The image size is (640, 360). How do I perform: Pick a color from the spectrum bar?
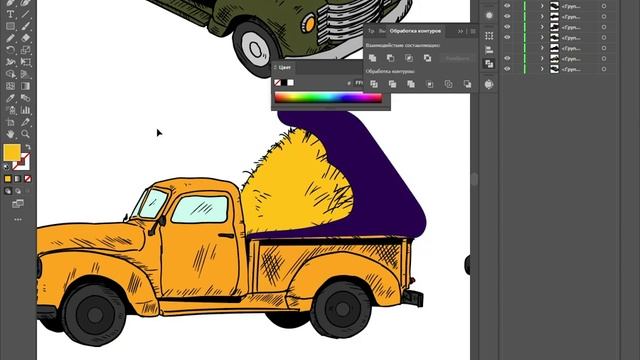328,97
